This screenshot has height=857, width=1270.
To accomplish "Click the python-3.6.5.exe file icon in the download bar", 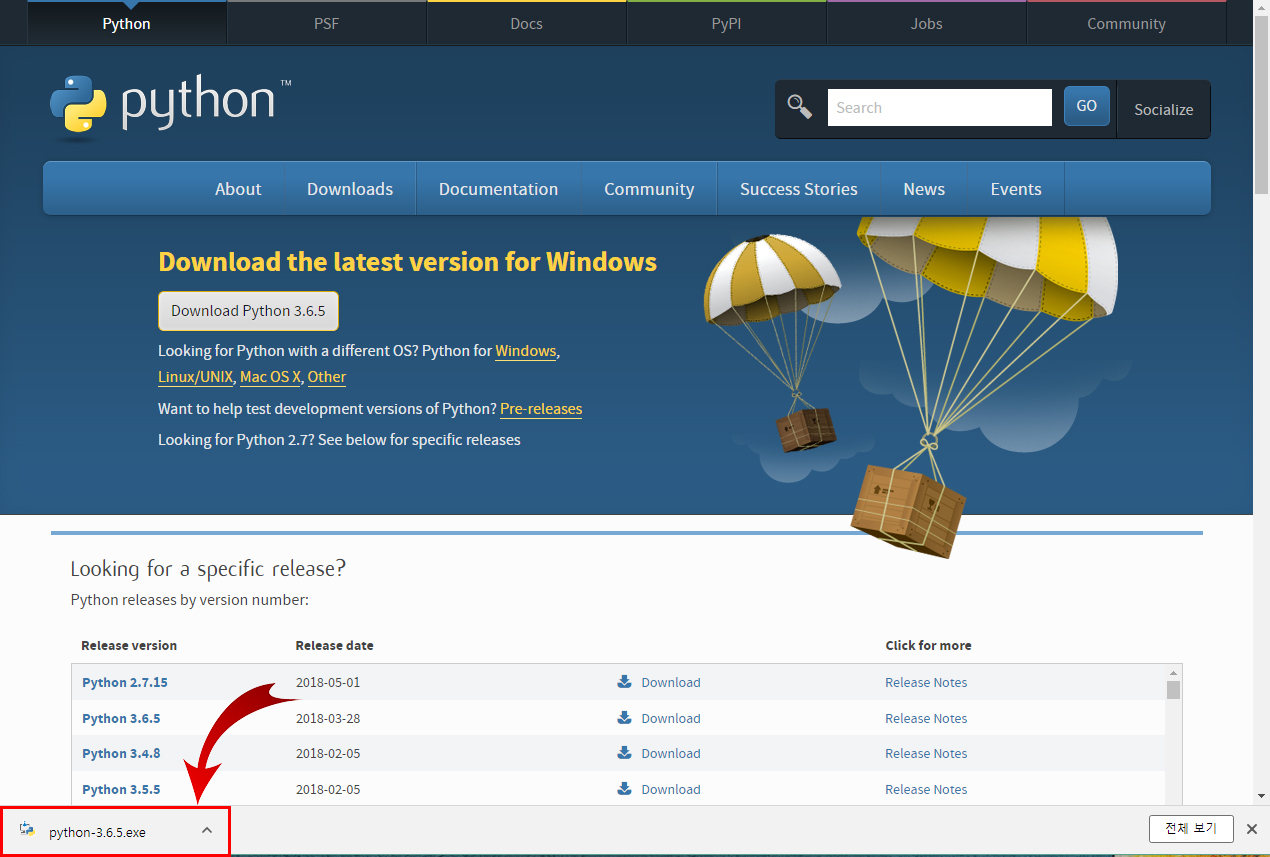I will click(x=27, y=831).
